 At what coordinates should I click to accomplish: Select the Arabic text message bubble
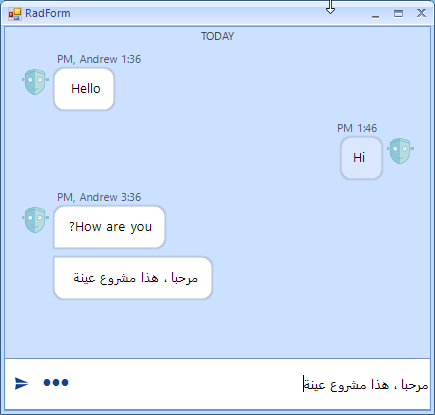133,278
